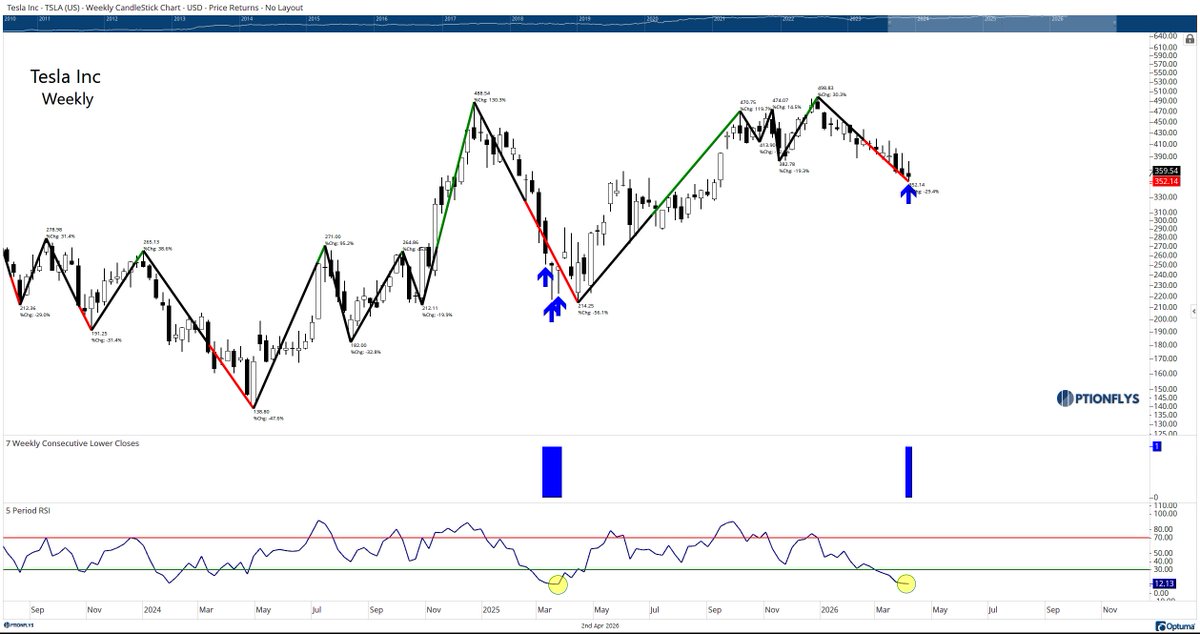
Task: Click the 182.00 swing low label
Action: (x=358, y=346)
